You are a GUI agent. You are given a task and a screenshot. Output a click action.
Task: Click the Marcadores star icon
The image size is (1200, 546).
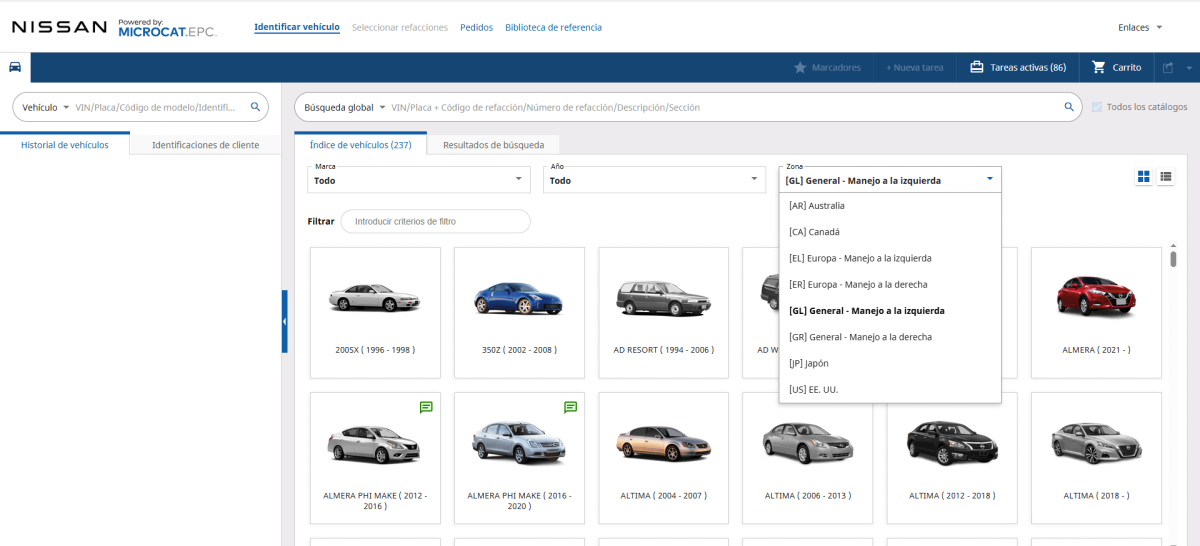(800, 67)
